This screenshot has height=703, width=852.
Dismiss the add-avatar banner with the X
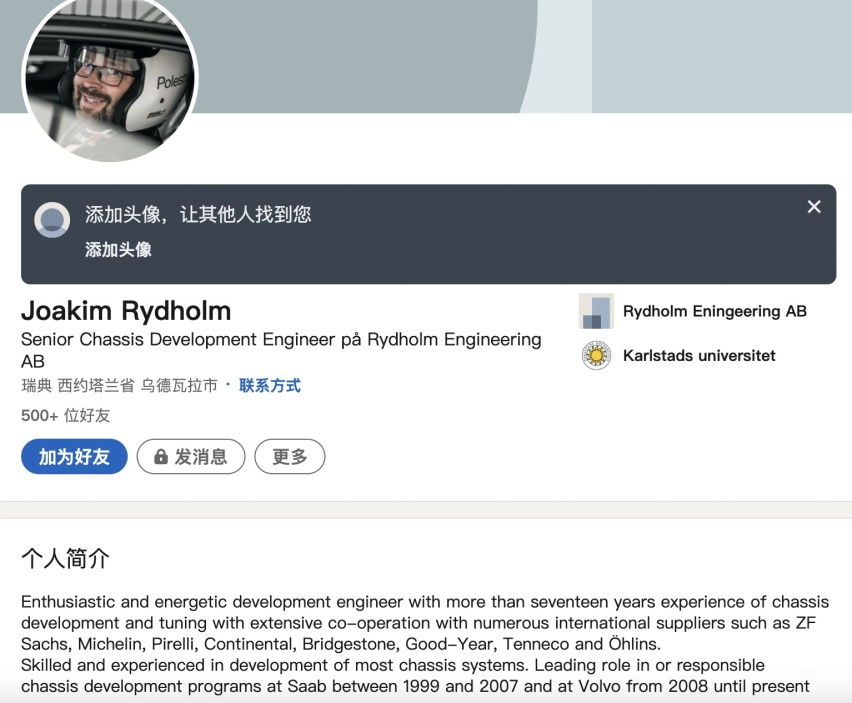pyautogui.click(x=813, y=206)
